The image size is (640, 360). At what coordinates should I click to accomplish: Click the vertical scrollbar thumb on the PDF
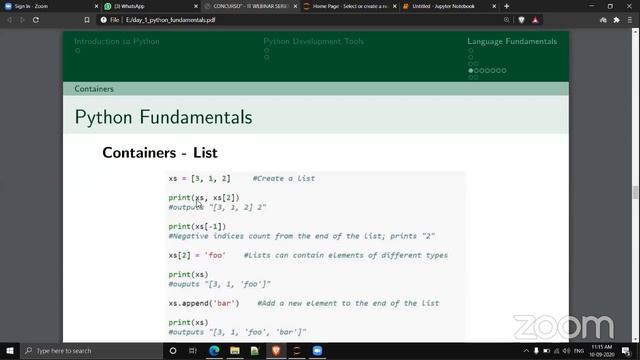(635, 192)
